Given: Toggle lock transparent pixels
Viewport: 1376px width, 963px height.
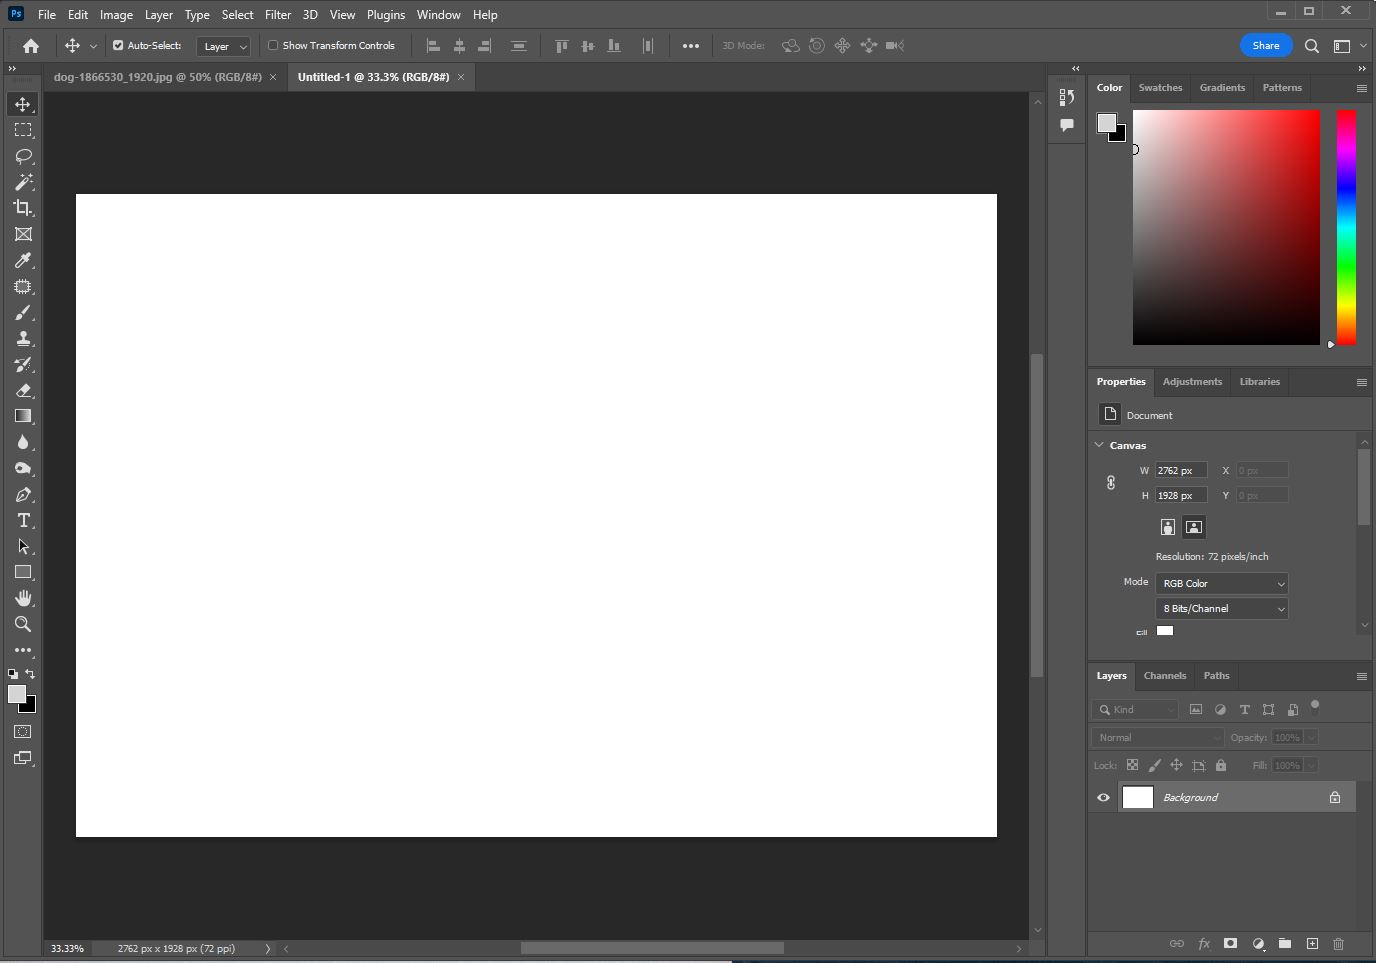Looking at the screenshot, I should (1133, 766).
